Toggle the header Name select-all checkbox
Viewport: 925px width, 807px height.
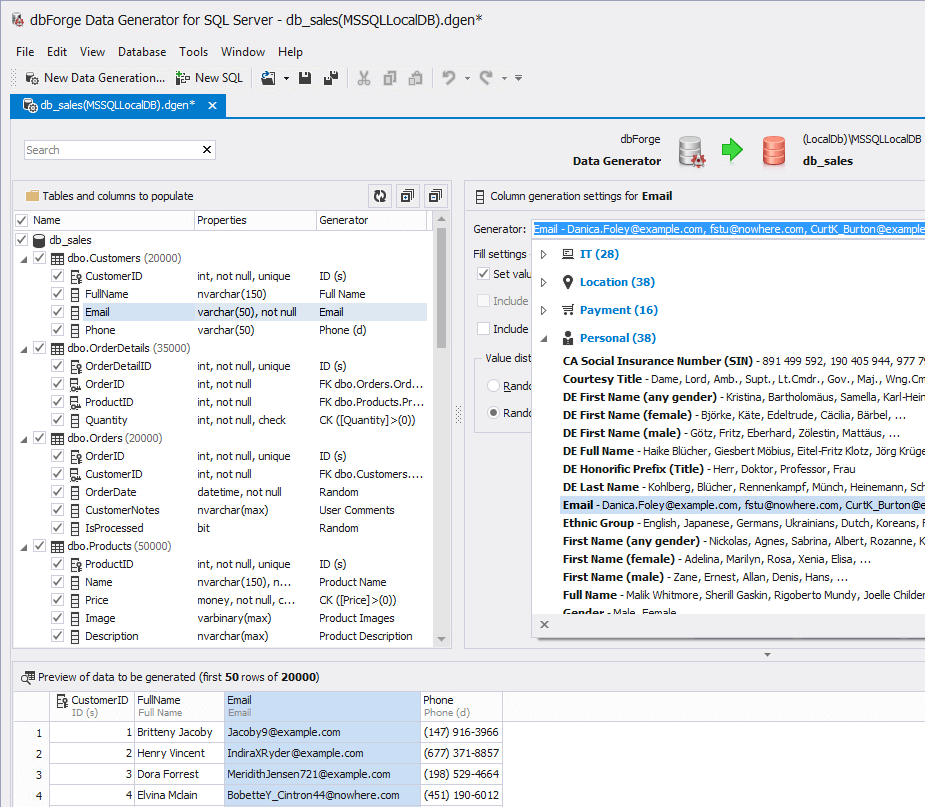(x=22, y=220)
